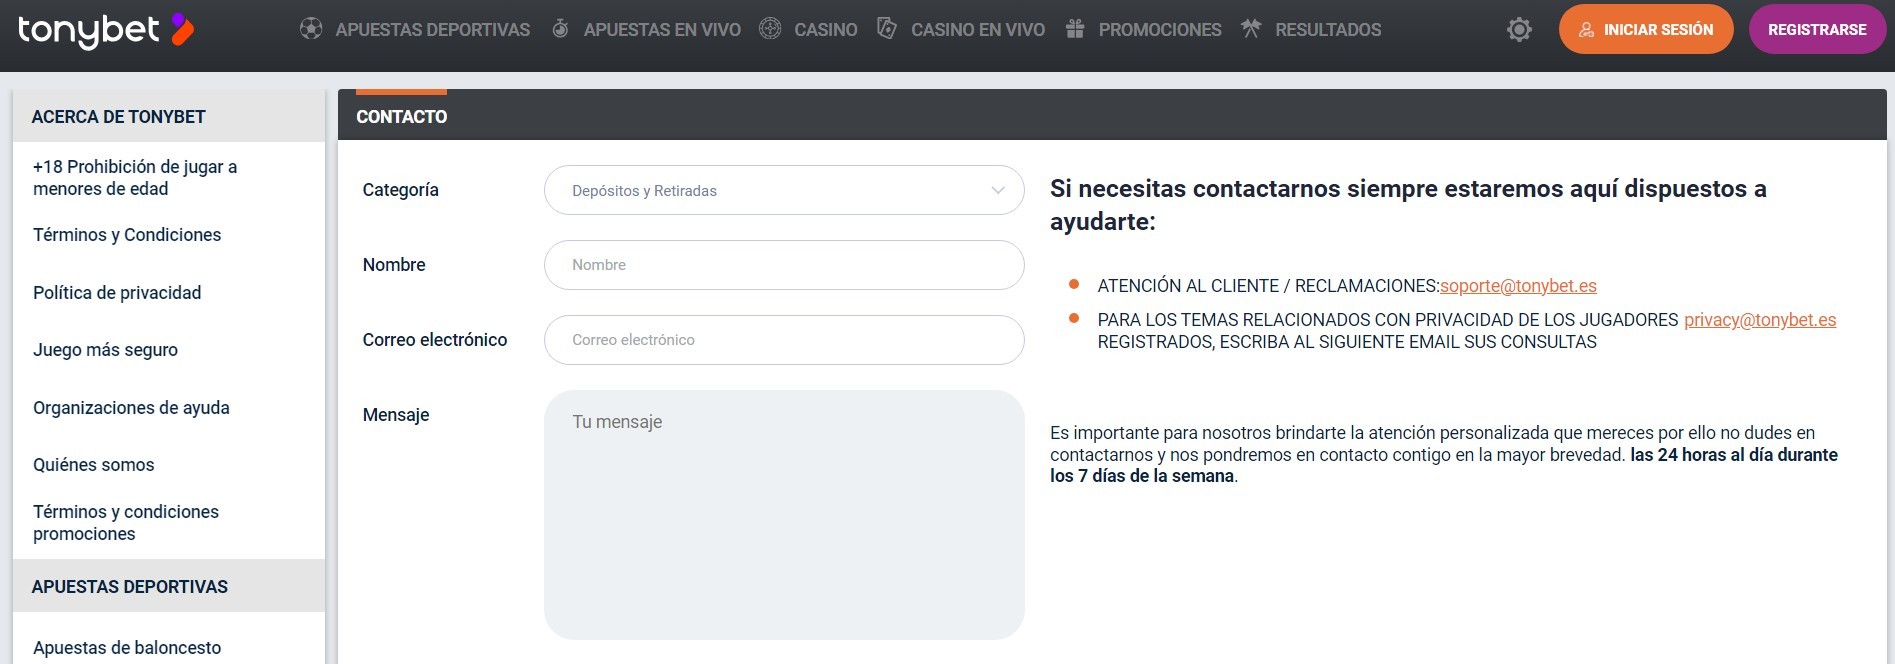Open the soporte@tonybet.es email link

click(x=1518, y=286)
